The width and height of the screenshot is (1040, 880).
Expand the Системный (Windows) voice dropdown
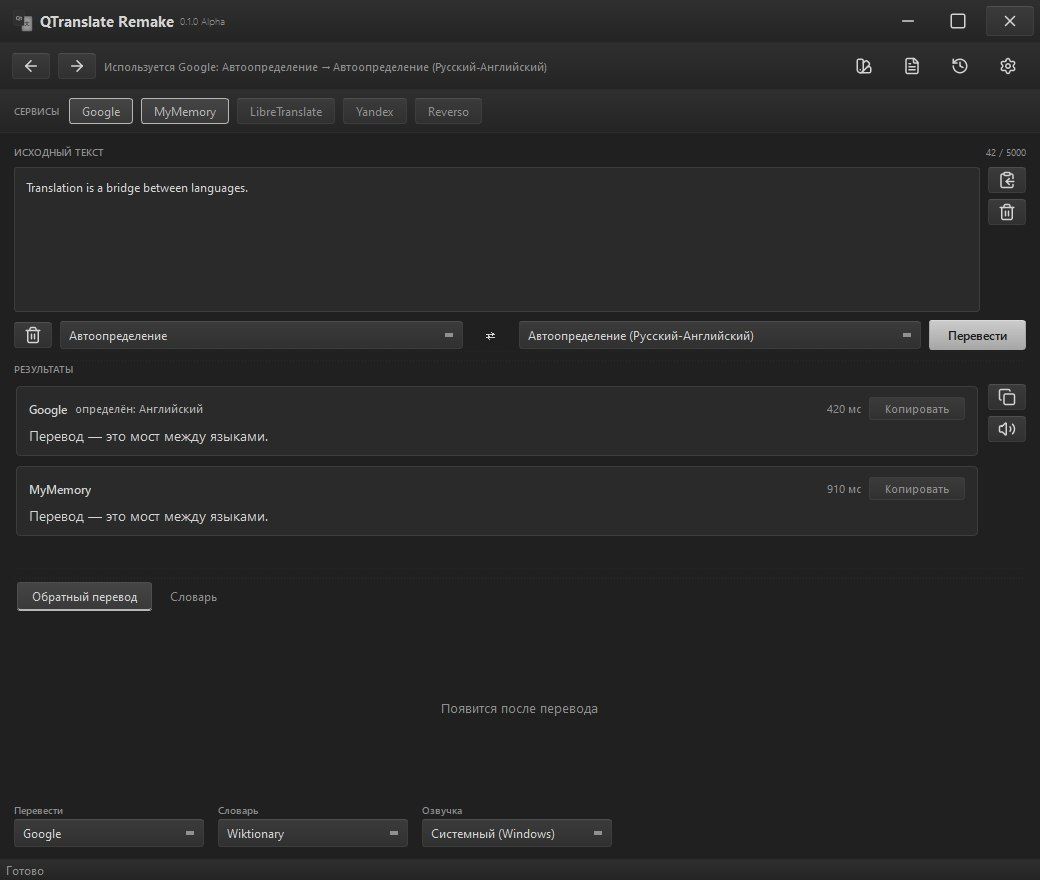(517, 834)
